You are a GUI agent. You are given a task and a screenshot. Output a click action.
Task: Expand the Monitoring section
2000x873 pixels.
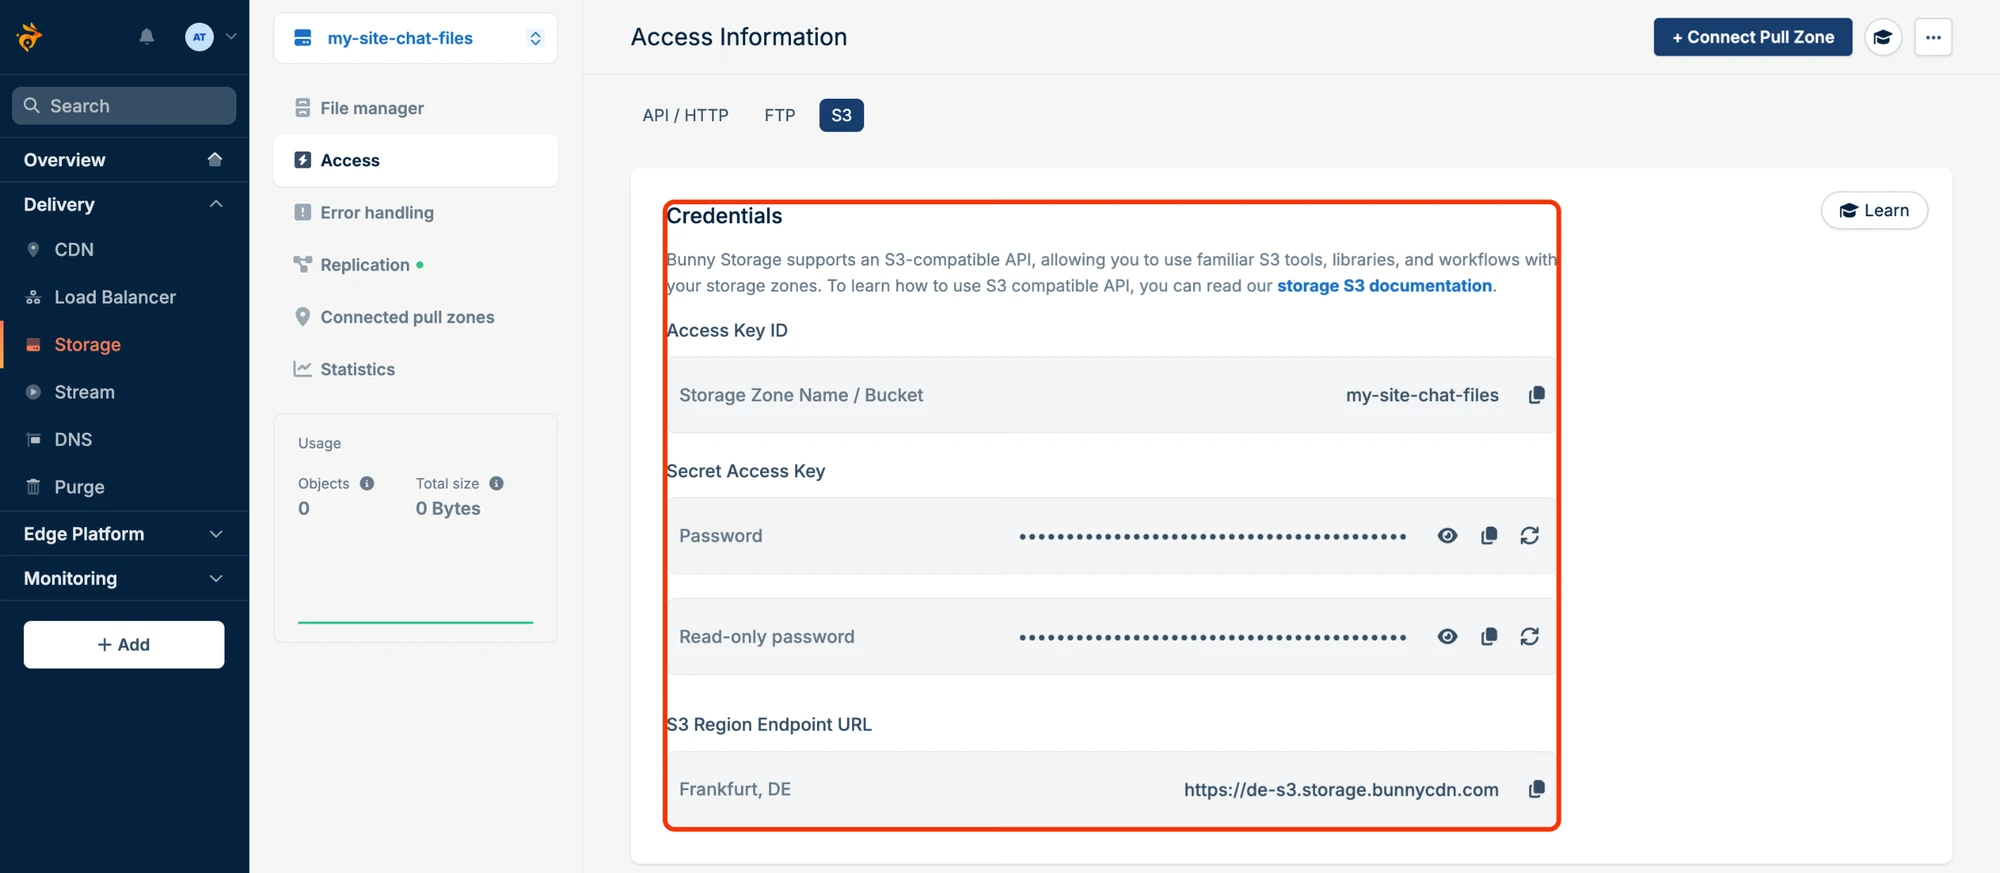pos(215,578)
